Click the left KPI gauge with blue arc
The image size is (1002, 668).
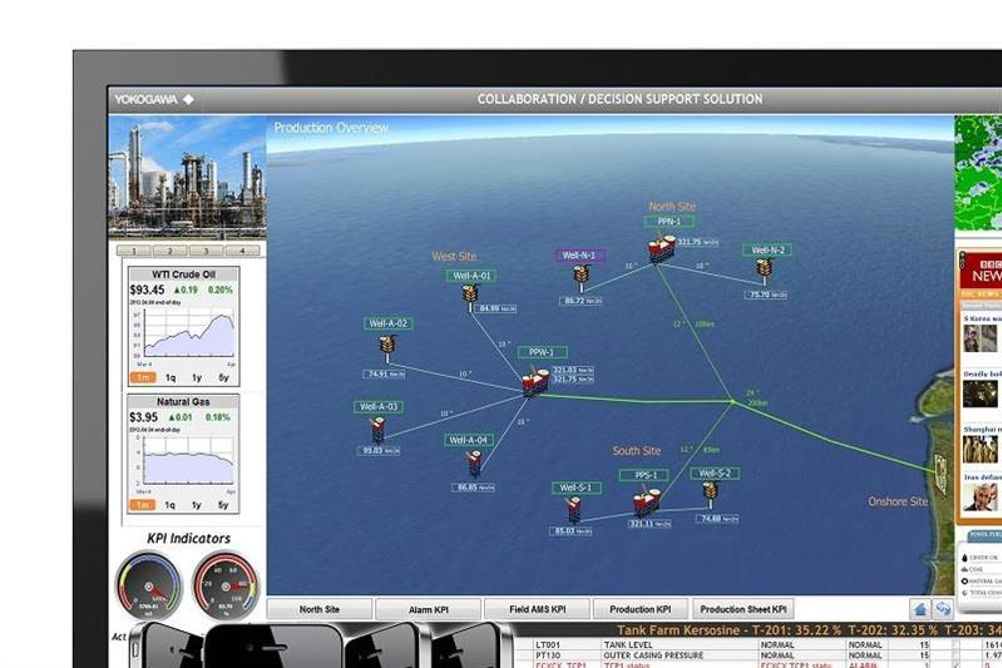coord(148,587)
